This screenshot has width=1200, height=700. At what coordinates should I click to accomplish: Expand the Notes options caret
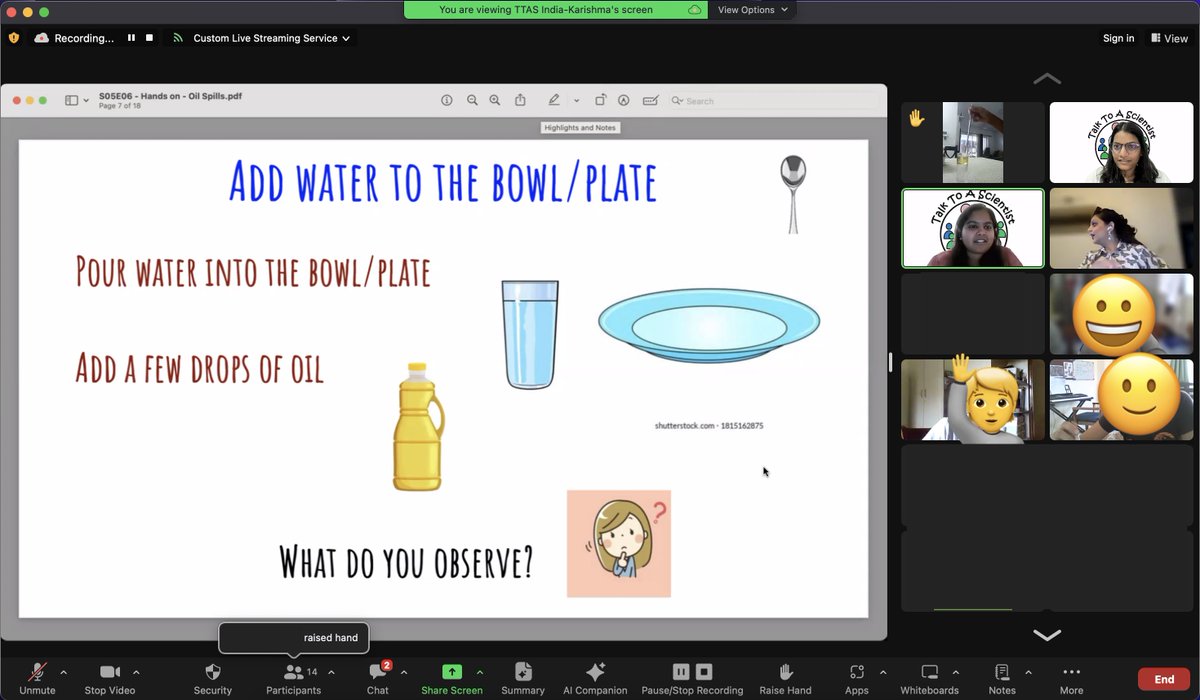pyautogui.click(x=1028, y=672)
